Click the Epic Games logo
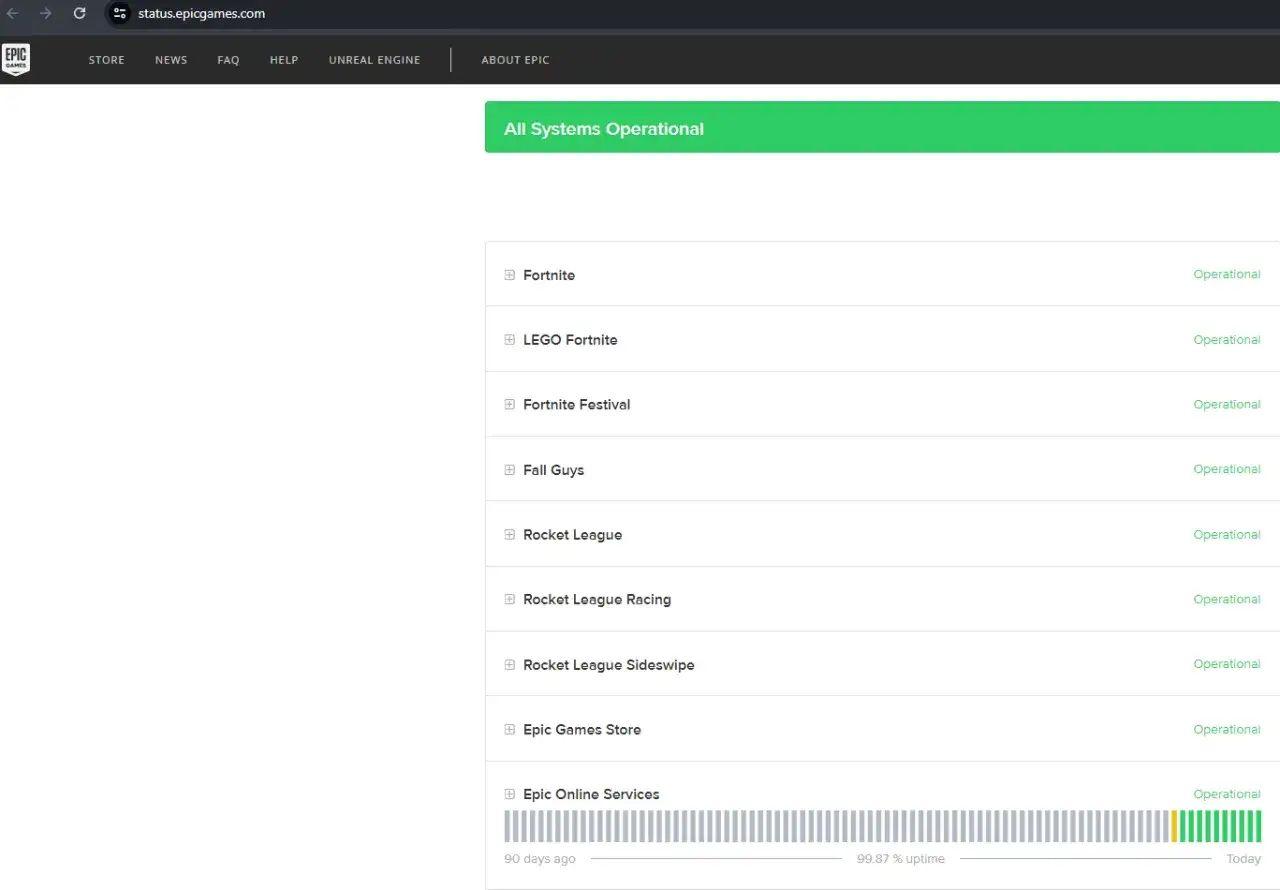1280x890 pixels. 15,59
